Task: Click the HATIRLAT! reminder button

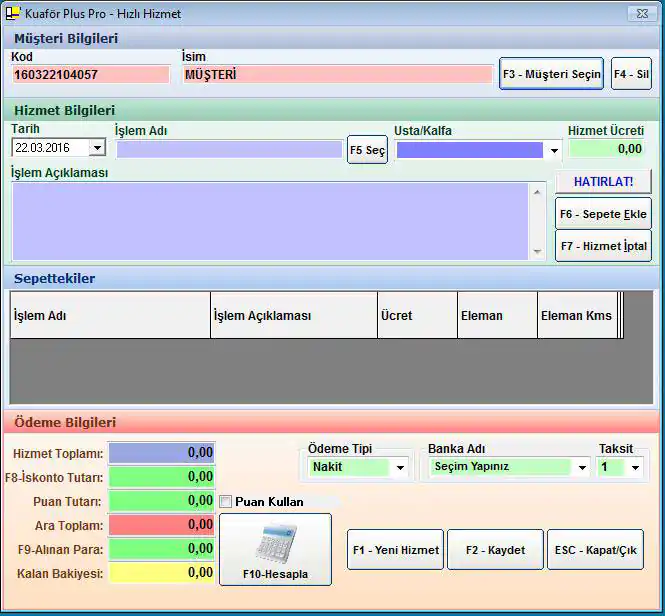Action: (603, 181)
